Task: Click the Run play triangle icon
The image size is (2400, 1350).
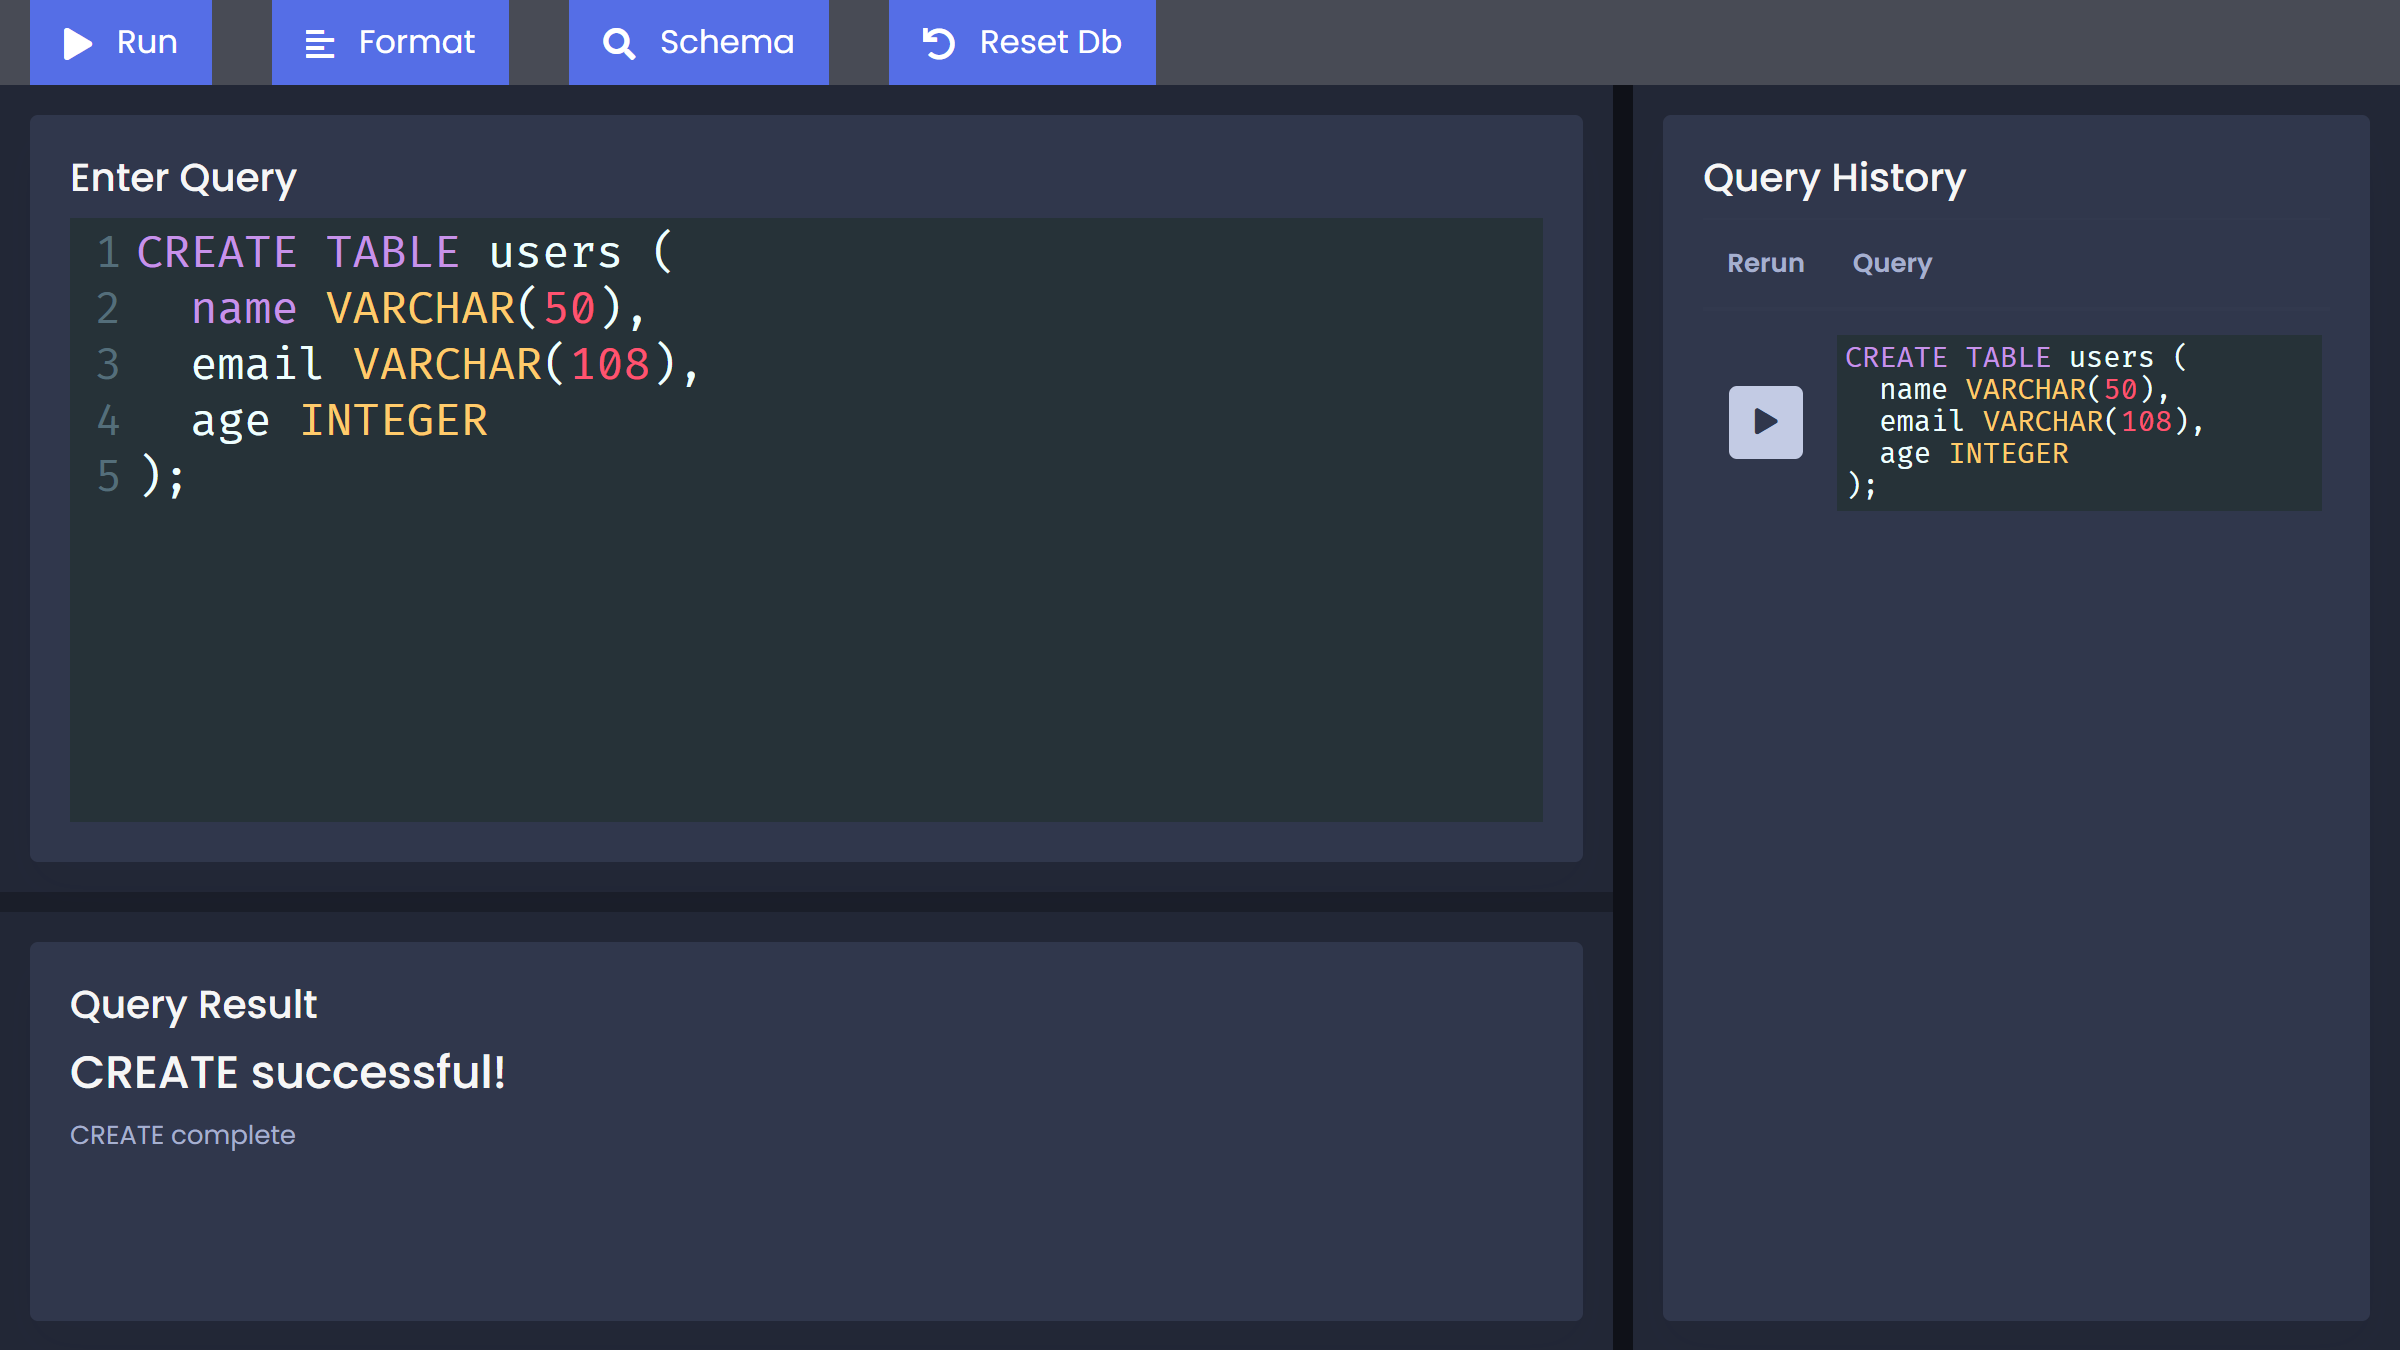Action: [x=78, y=43]
